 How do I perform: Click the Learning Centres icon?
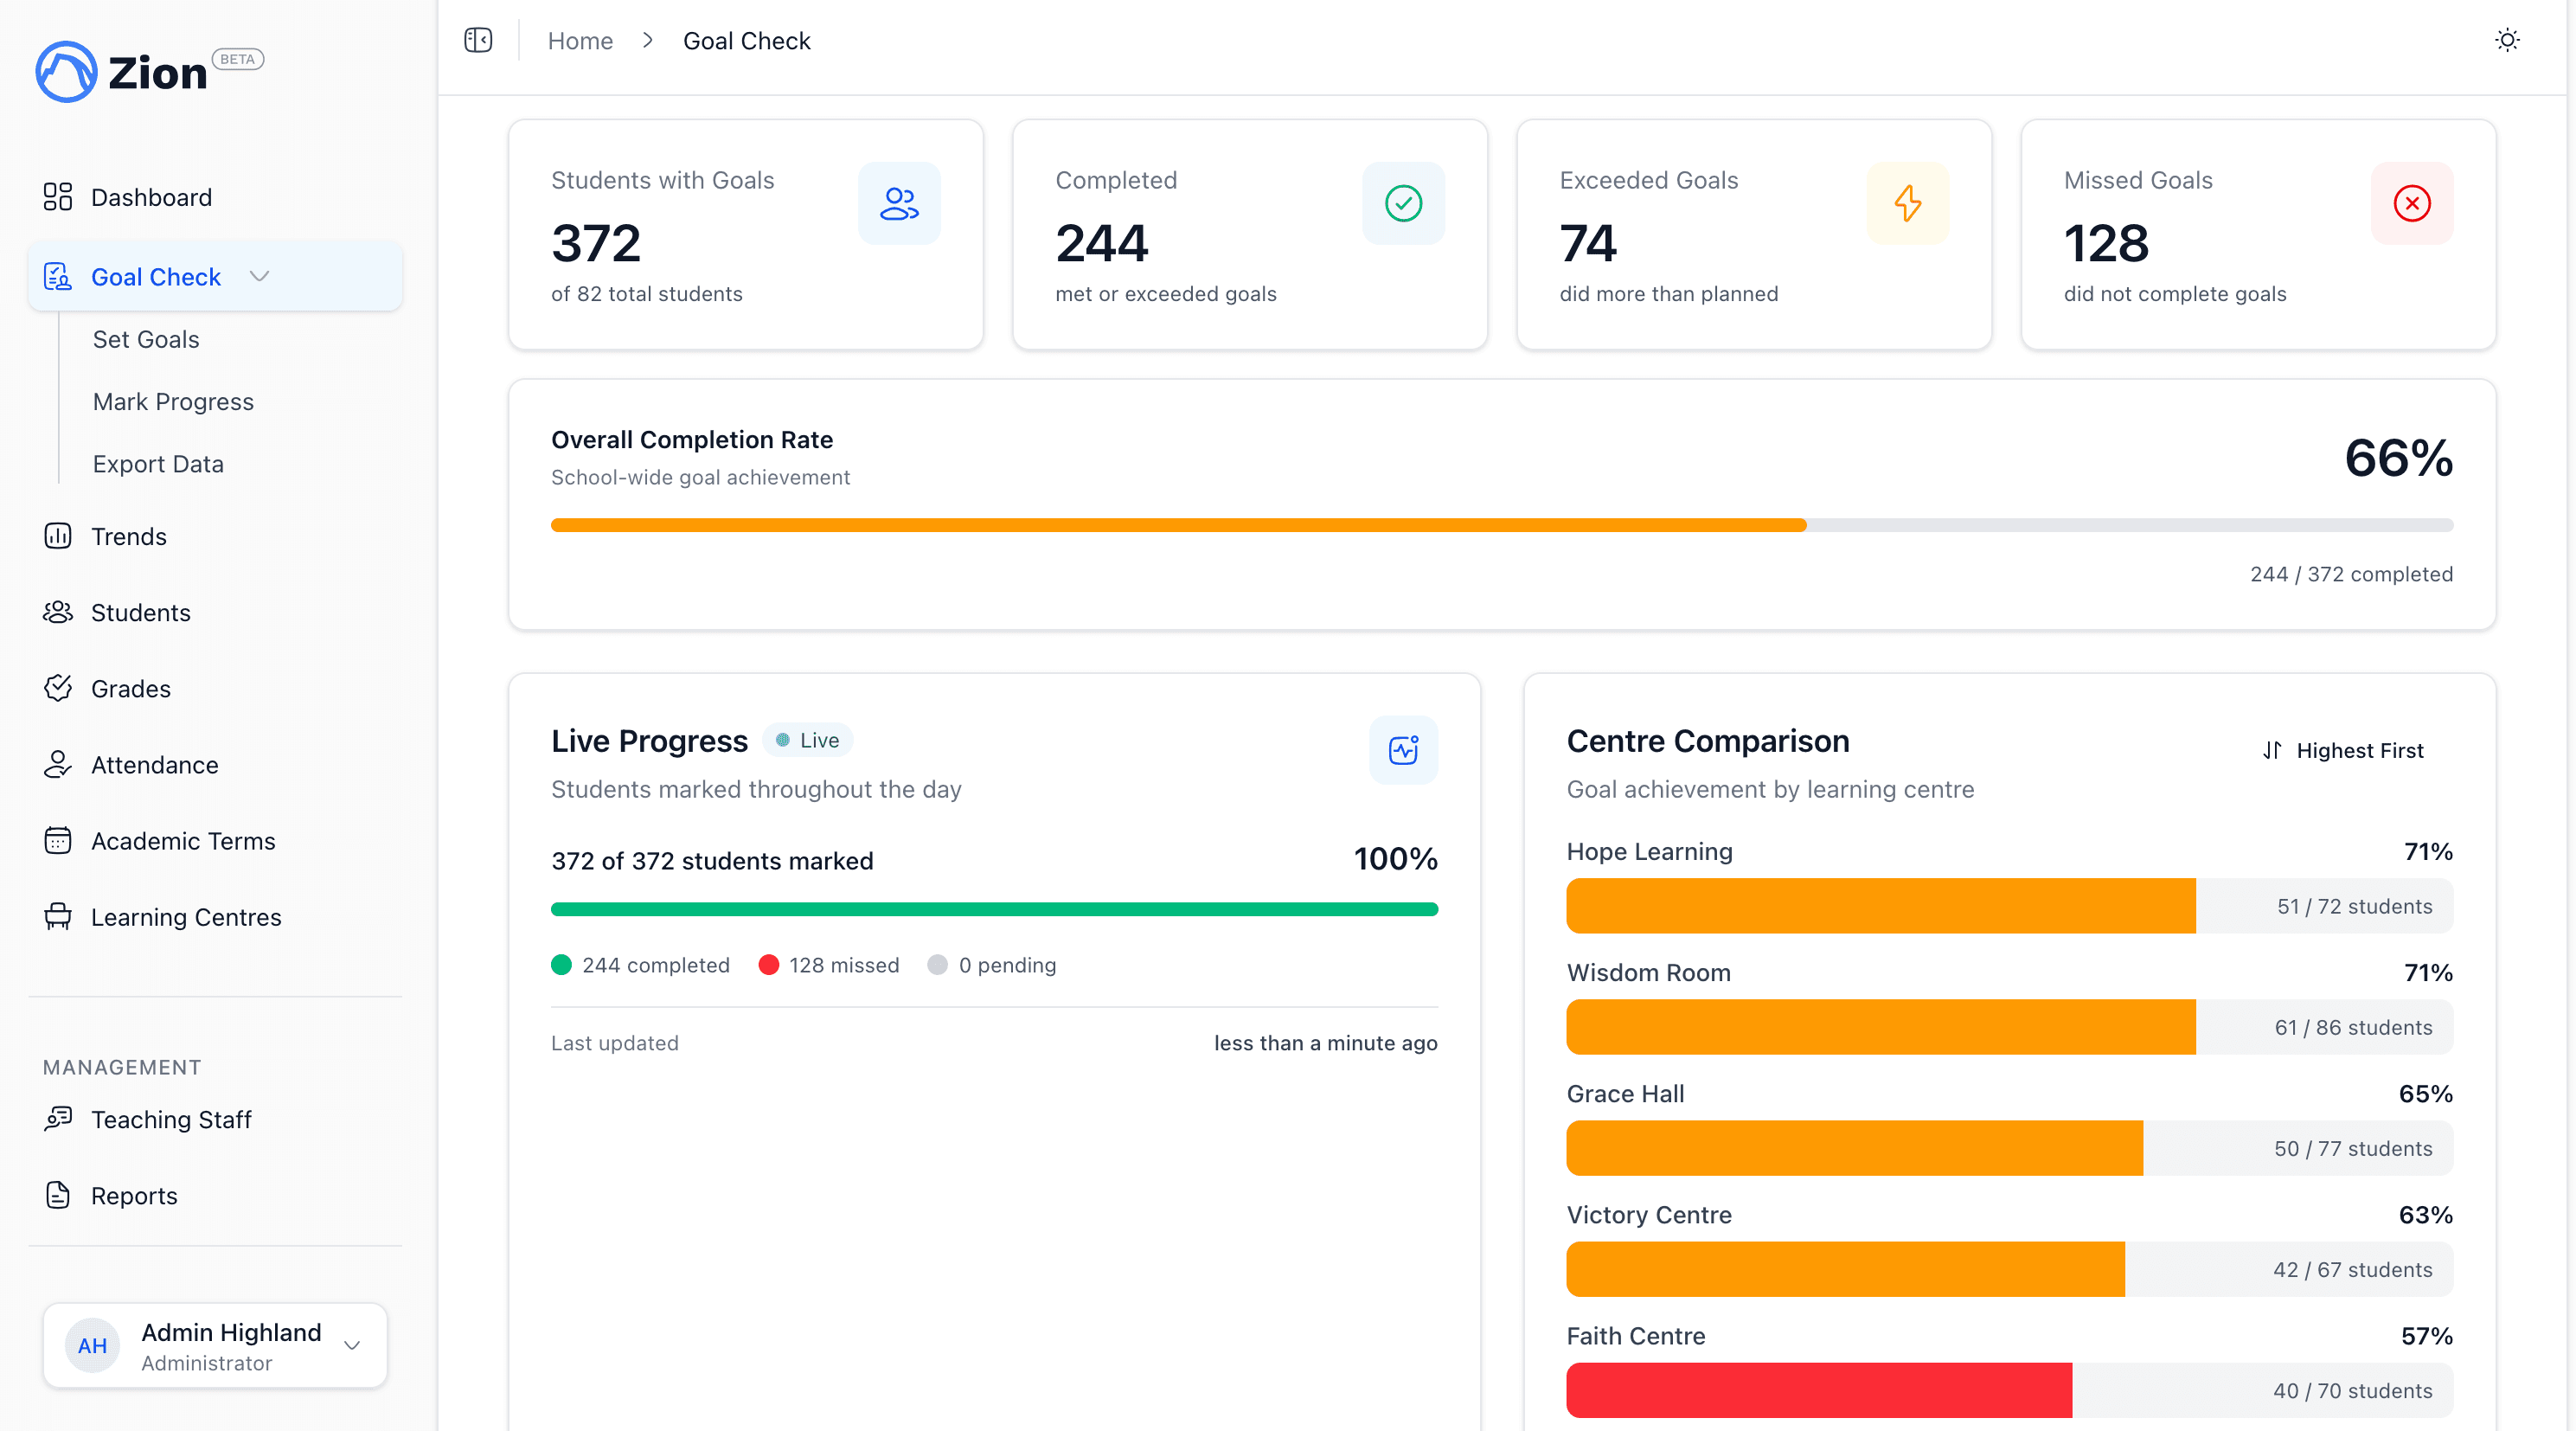coord(58,916)
